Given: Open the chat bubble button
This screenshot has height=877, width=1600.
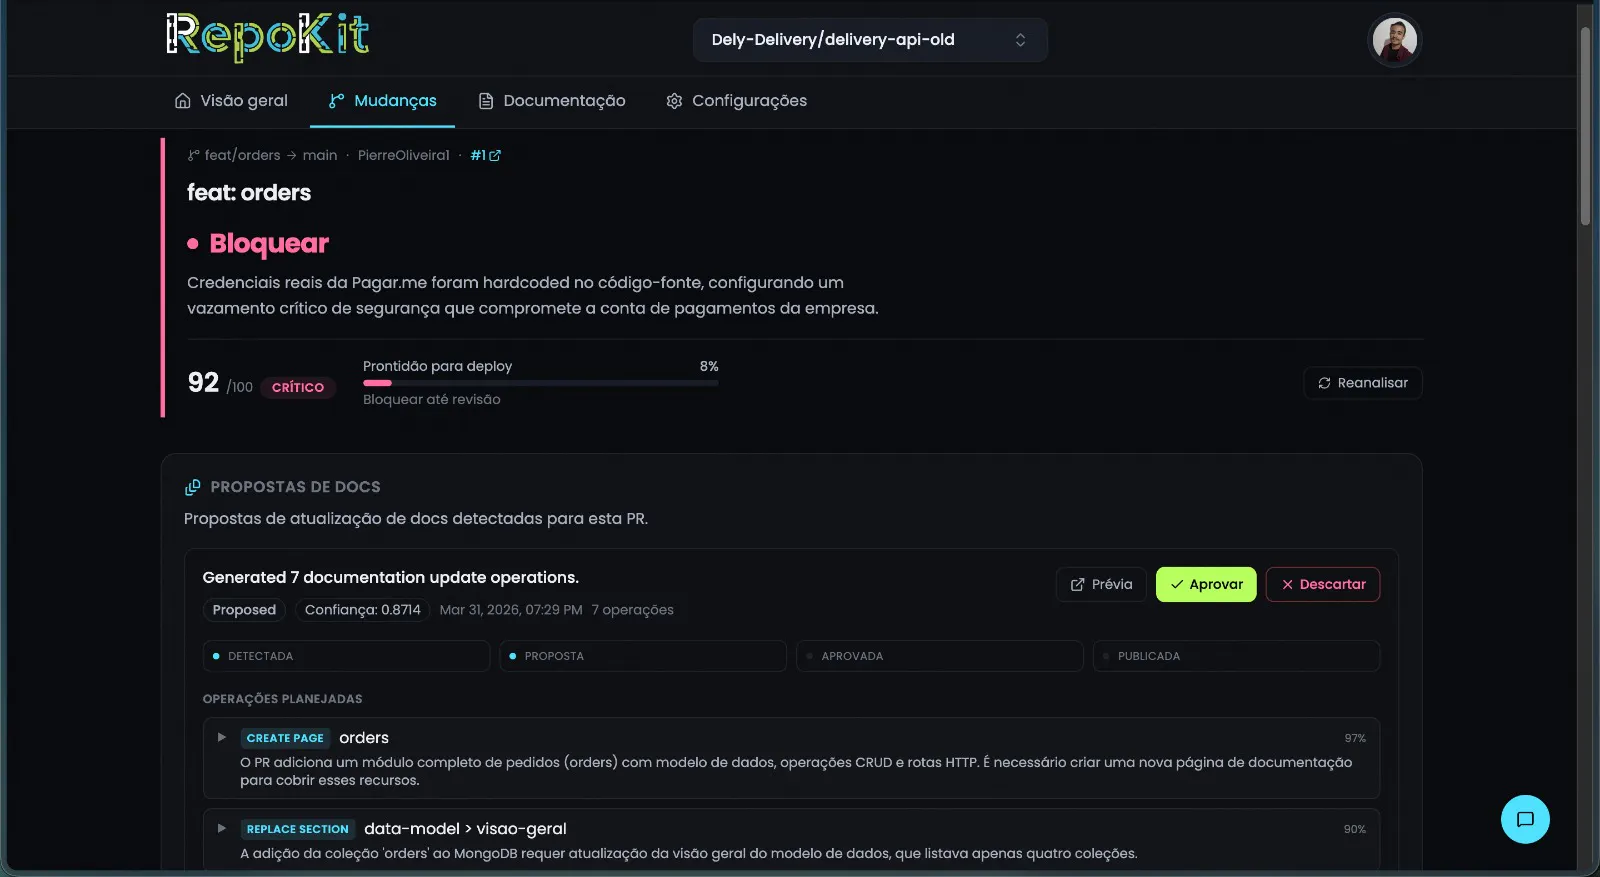Looking at the screenshot, I should click(x=1525, y=819).
